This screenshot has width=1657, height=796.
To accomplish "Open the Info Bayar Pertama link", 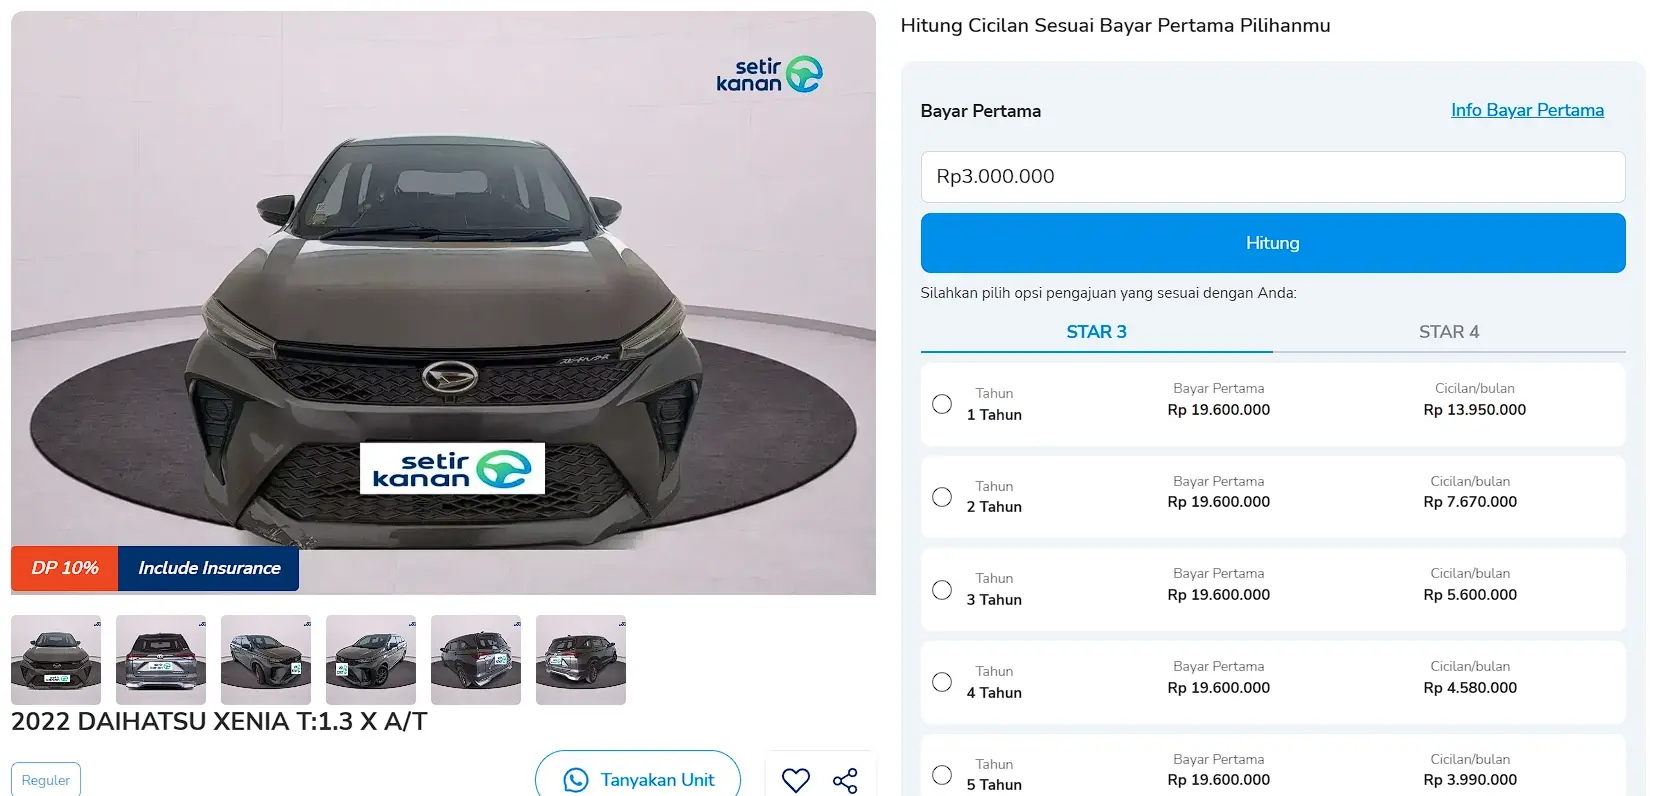I will (x=1527, y=110).
